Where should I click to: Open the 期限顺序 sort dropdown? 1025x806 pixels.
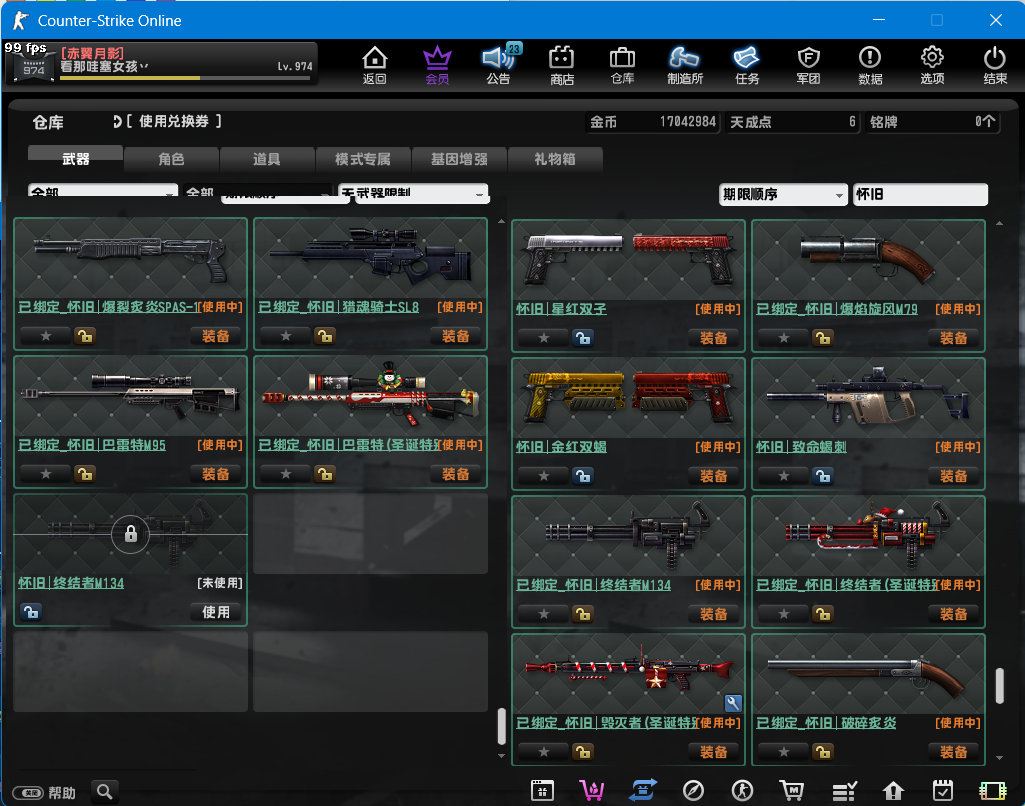[x=782, y=194]
